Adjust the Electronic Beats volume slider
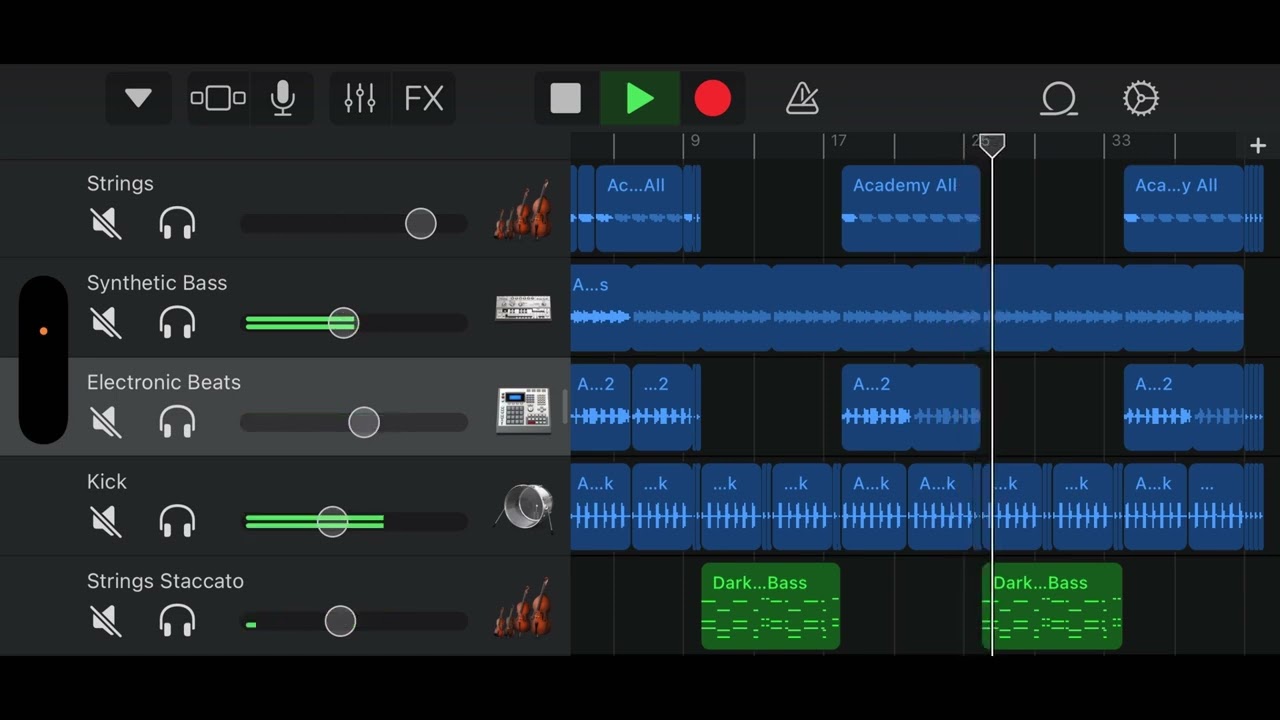 364,422
